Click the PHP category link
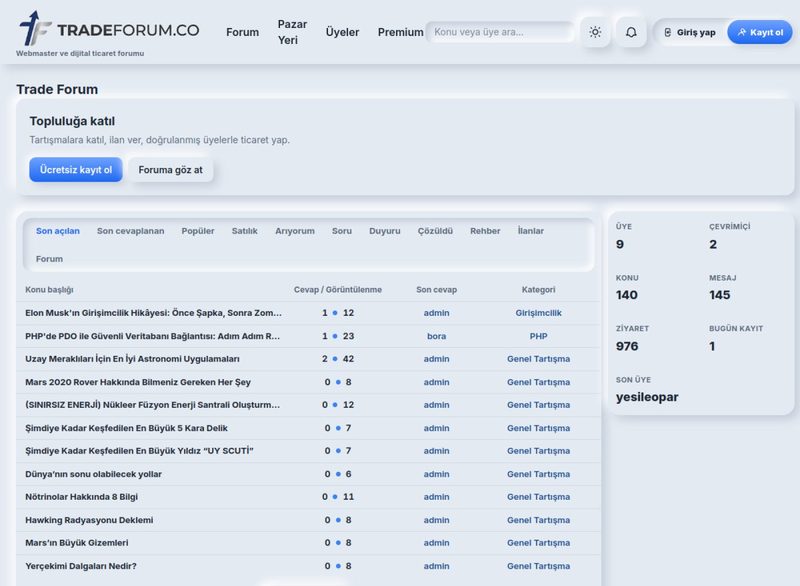The image size is (800, 586). [538, 336]
